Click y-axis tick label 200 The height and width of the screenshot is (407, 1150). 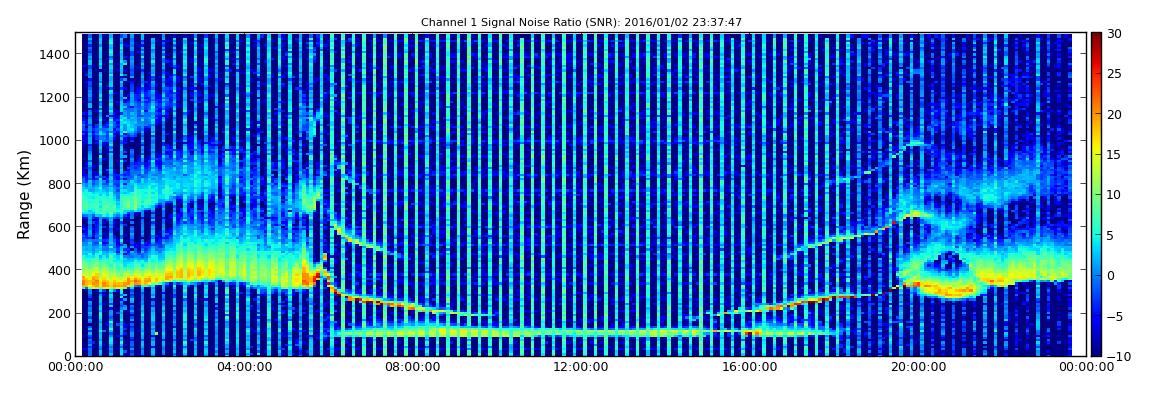59,314
